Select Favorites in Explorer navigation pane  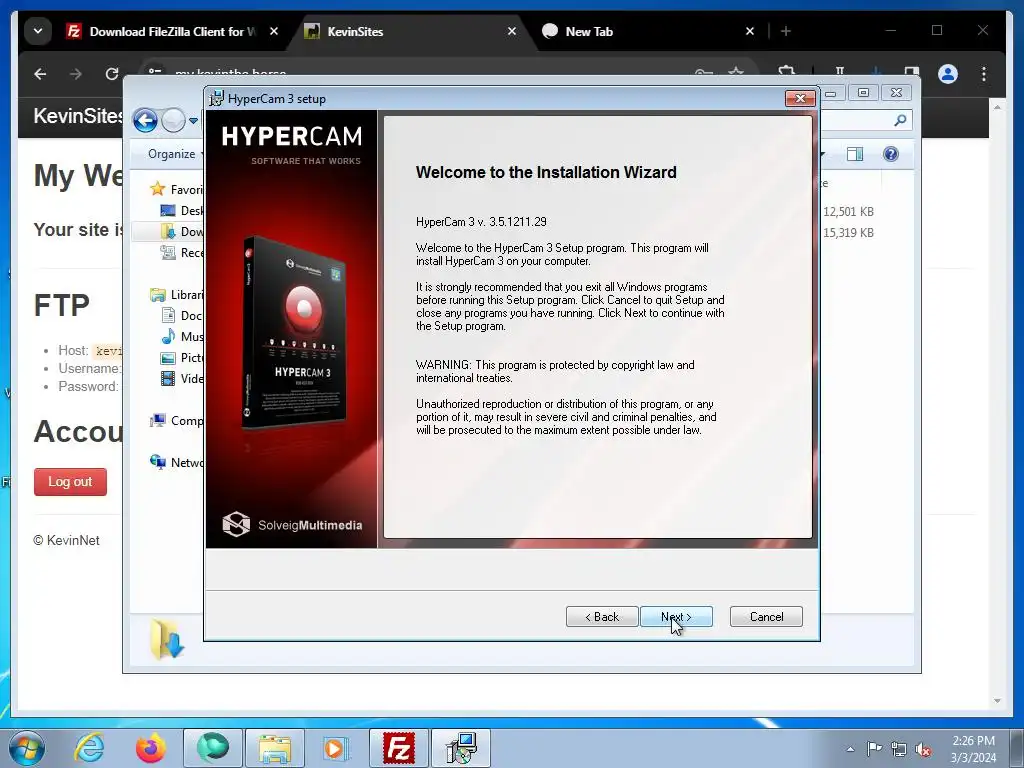[176, 189]
